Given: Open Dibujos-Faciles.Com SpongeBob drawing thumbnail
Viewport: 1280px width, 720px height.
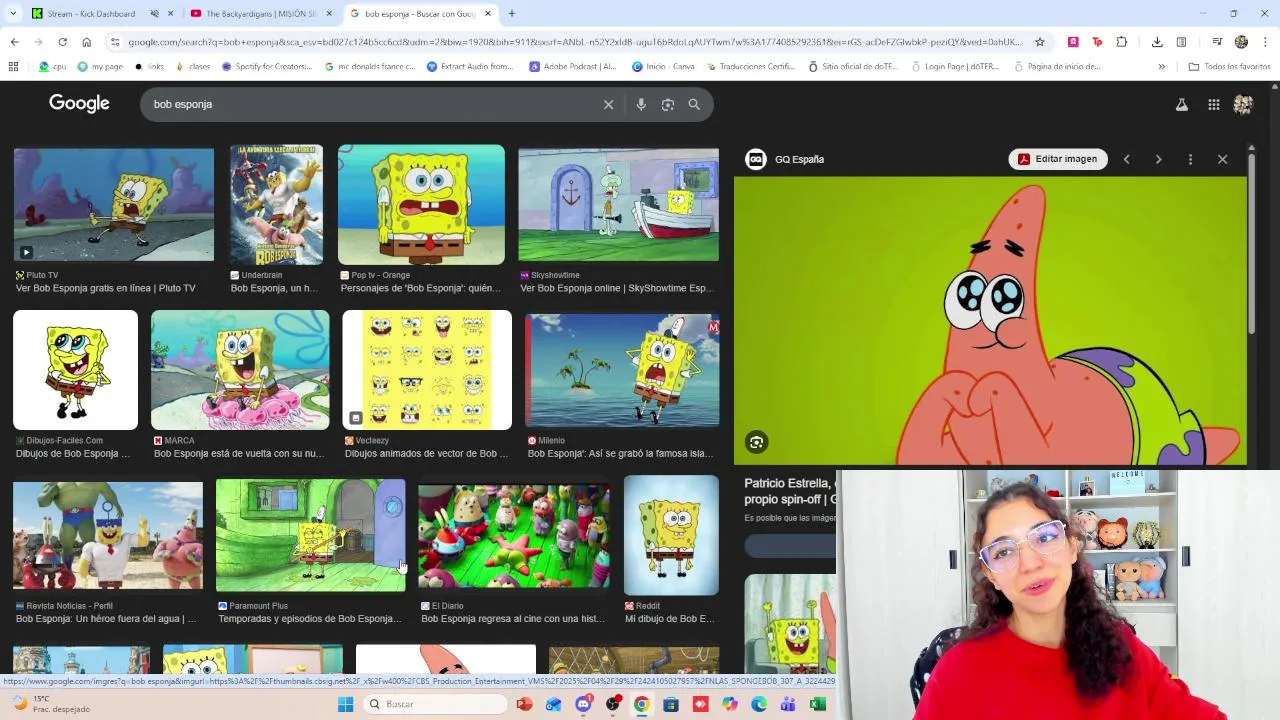Looking at the screenshot, I should (75, 370).
